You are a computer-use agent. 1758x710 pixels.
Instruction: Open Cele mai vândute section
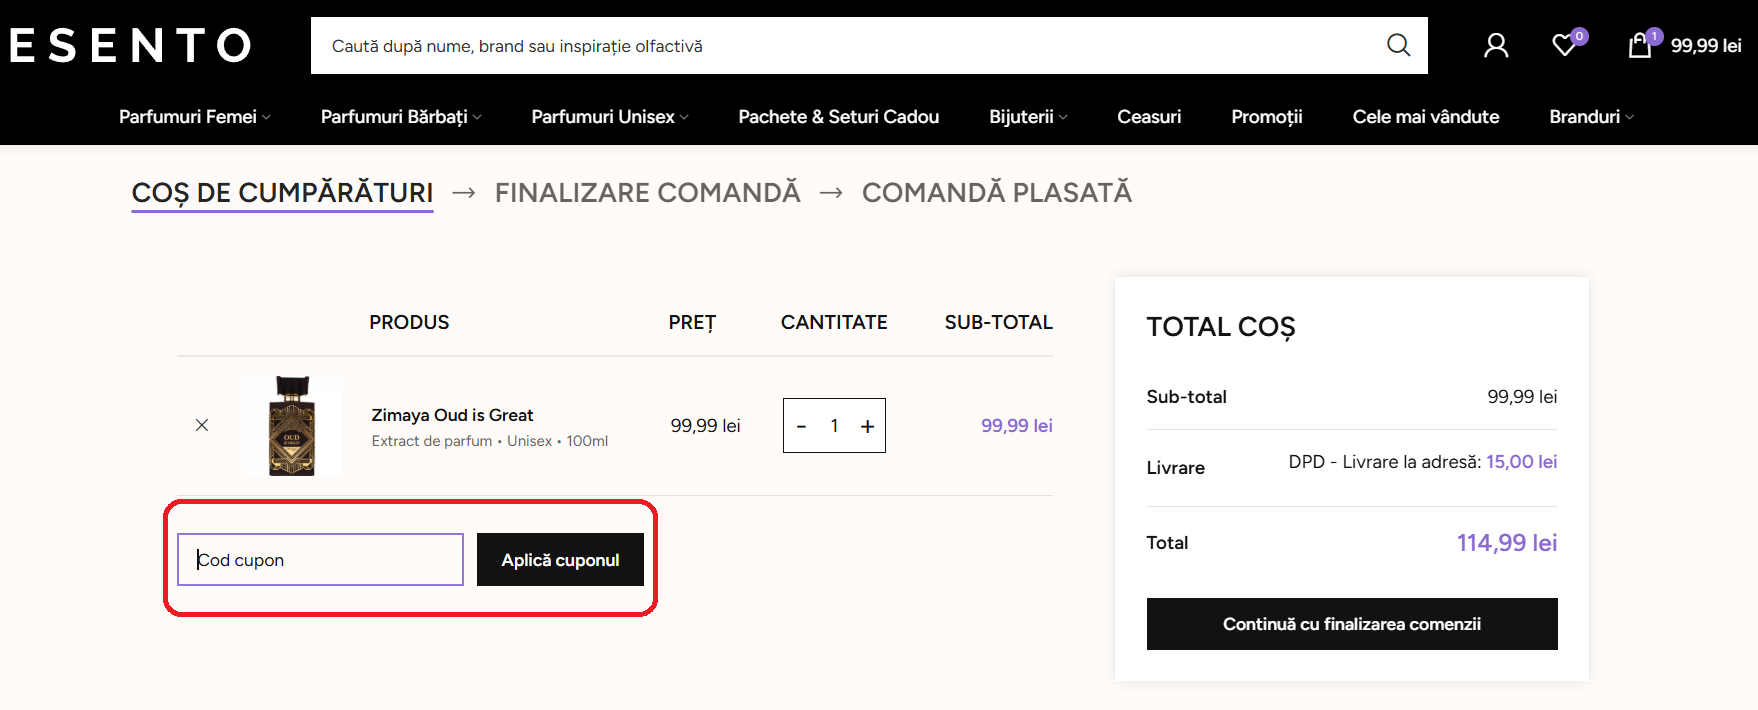coord(1426,117)
